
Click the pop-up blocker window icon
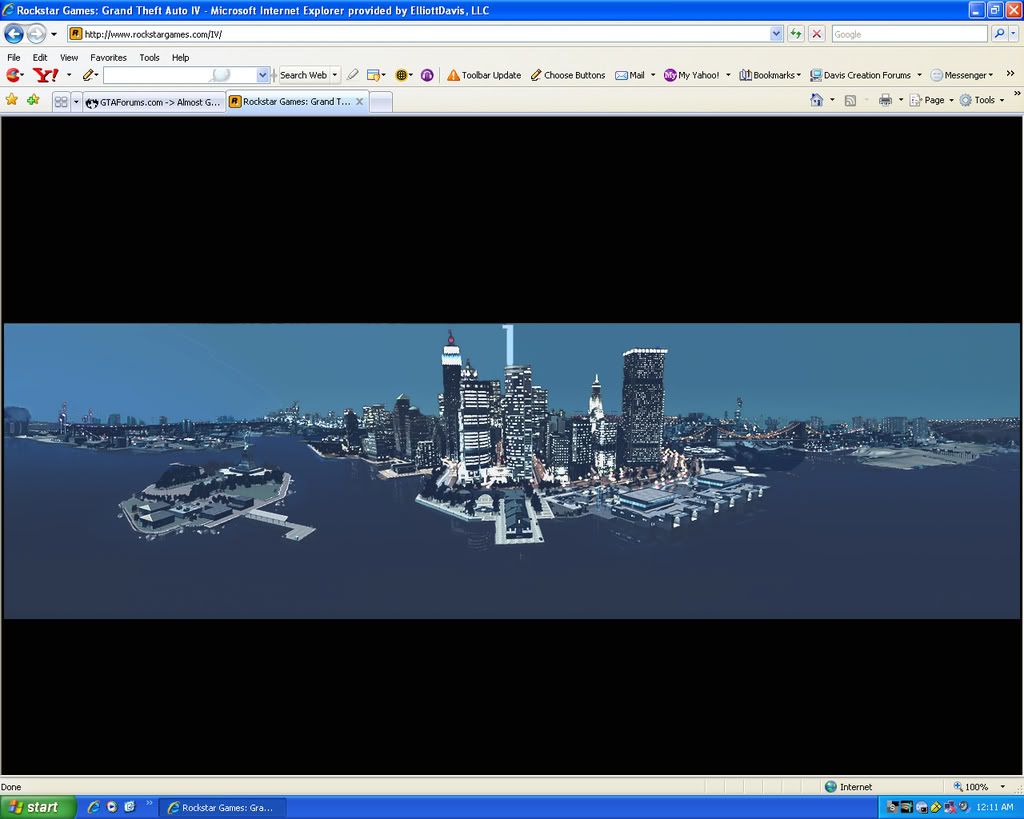click(374, 75)
